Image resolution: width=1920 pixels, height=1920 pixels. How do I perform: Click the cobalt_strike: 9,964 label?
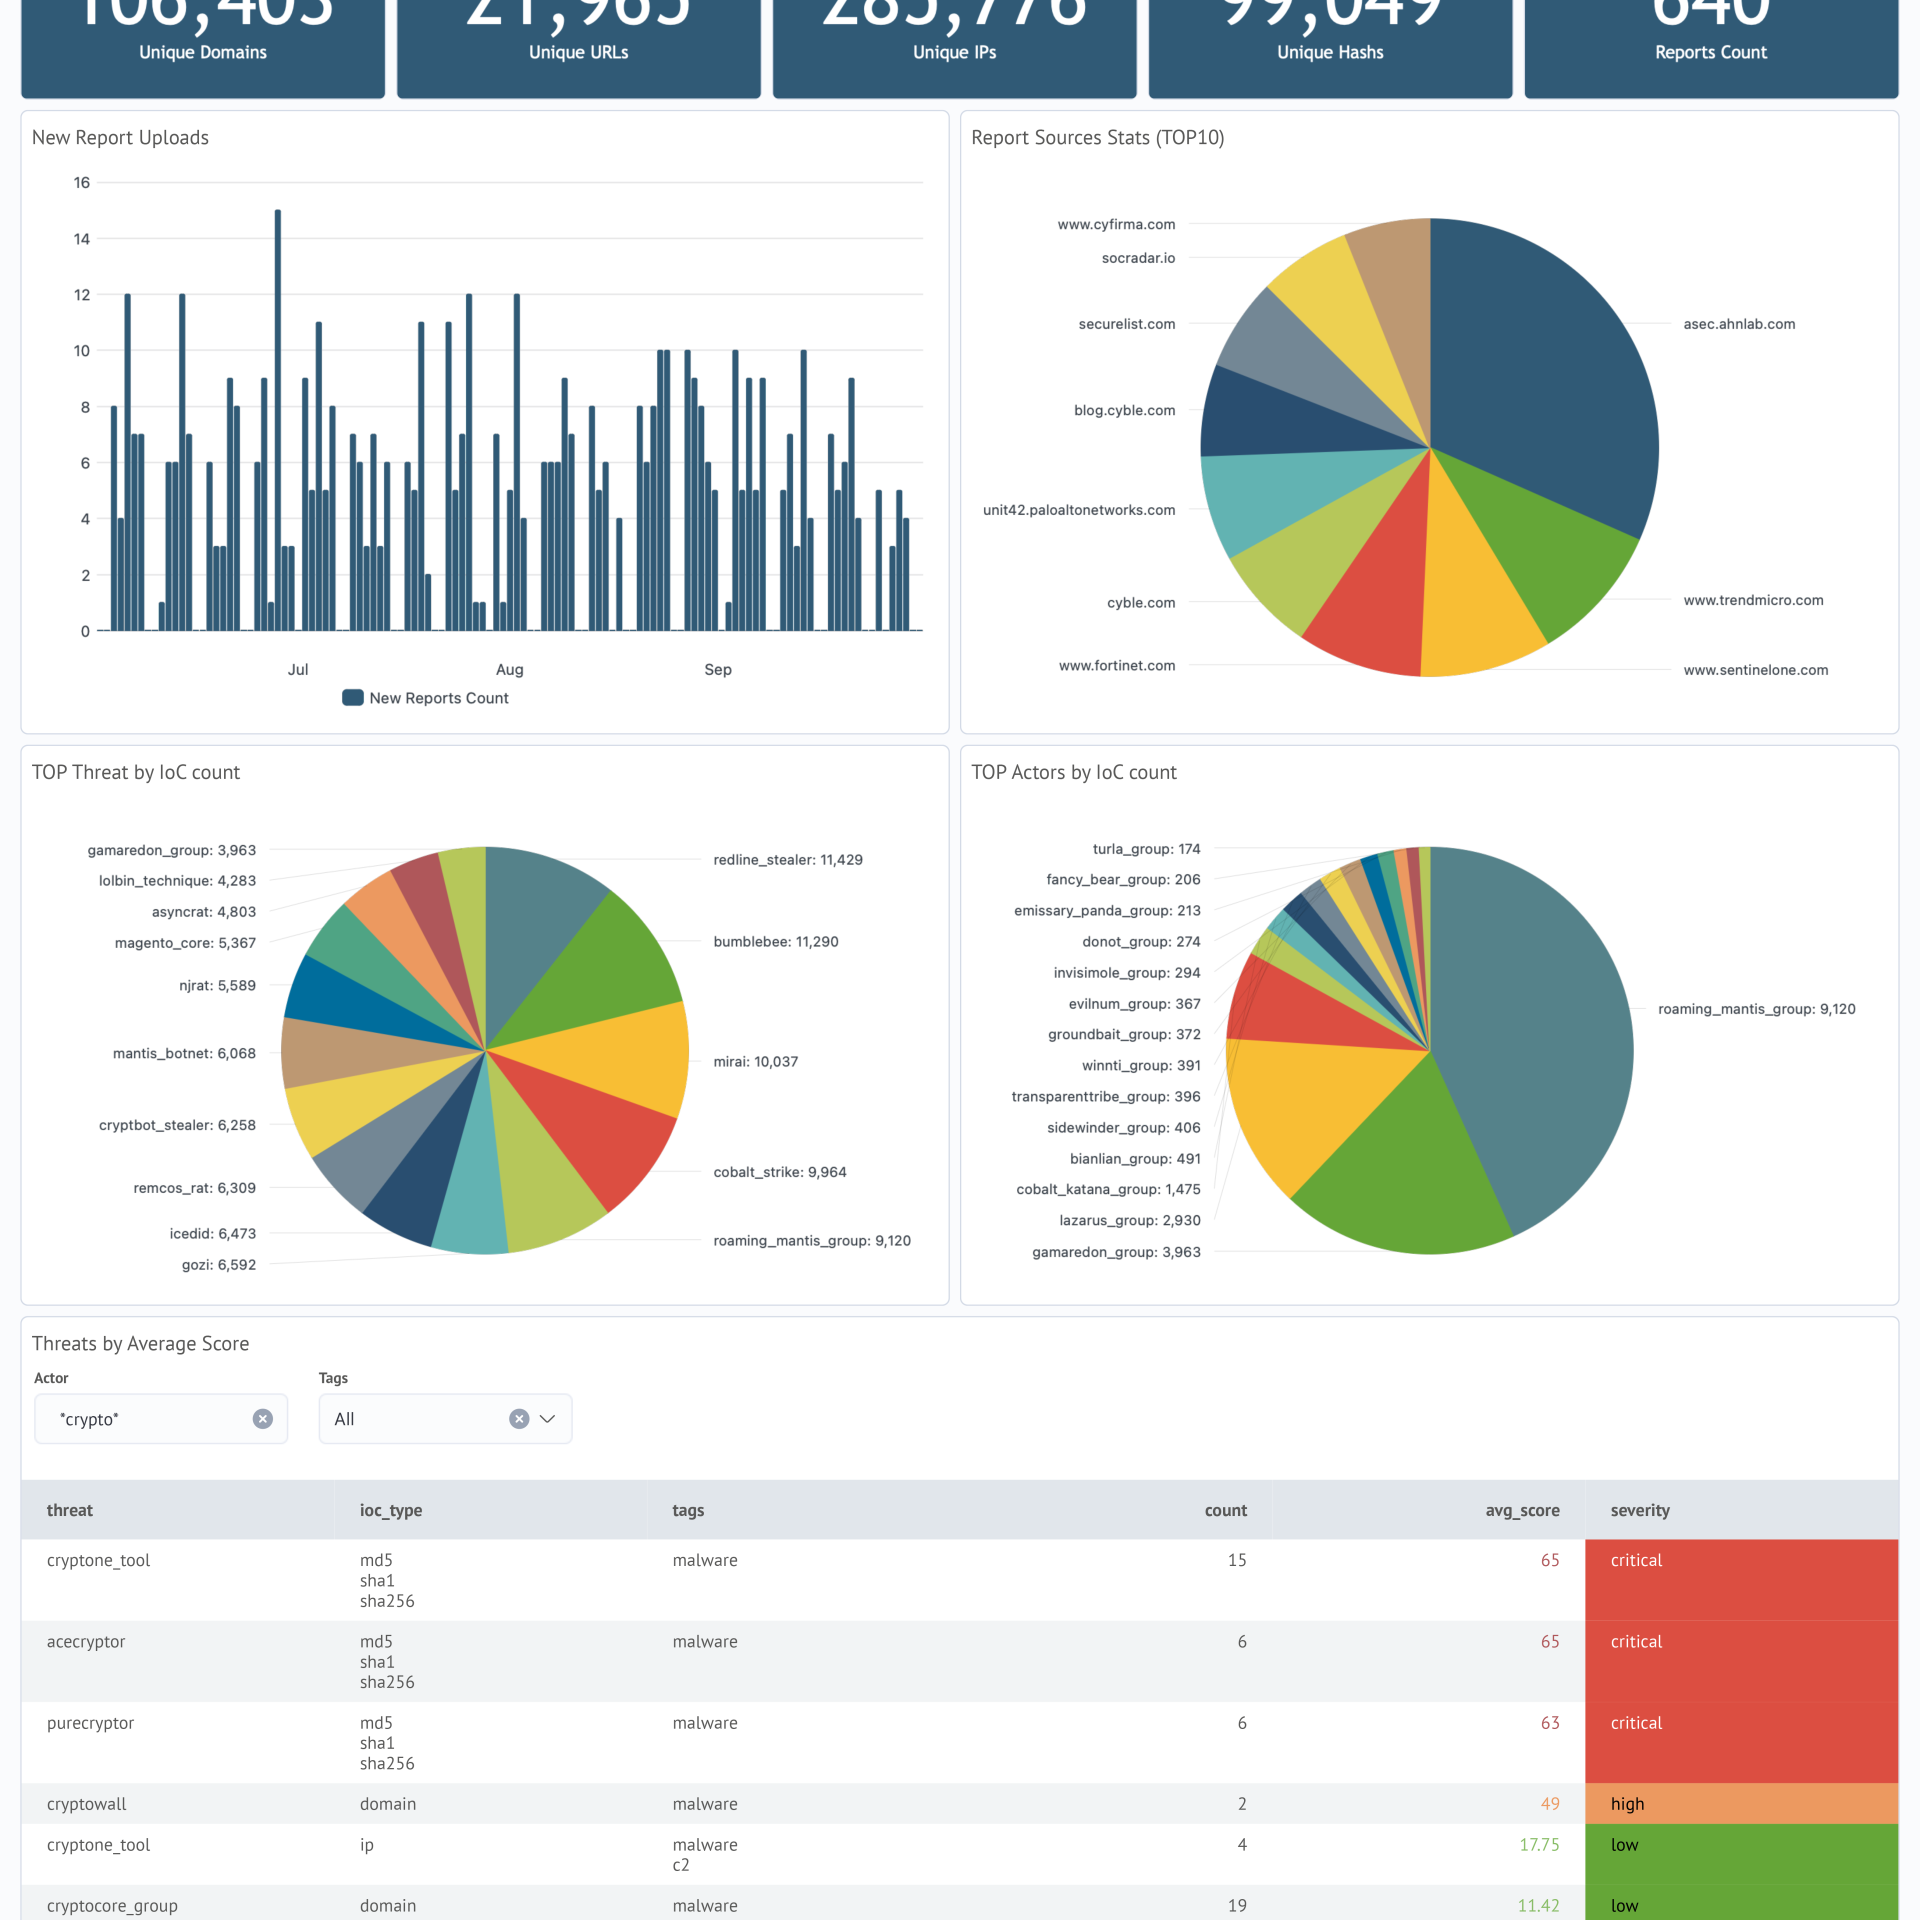(780, 1172)
